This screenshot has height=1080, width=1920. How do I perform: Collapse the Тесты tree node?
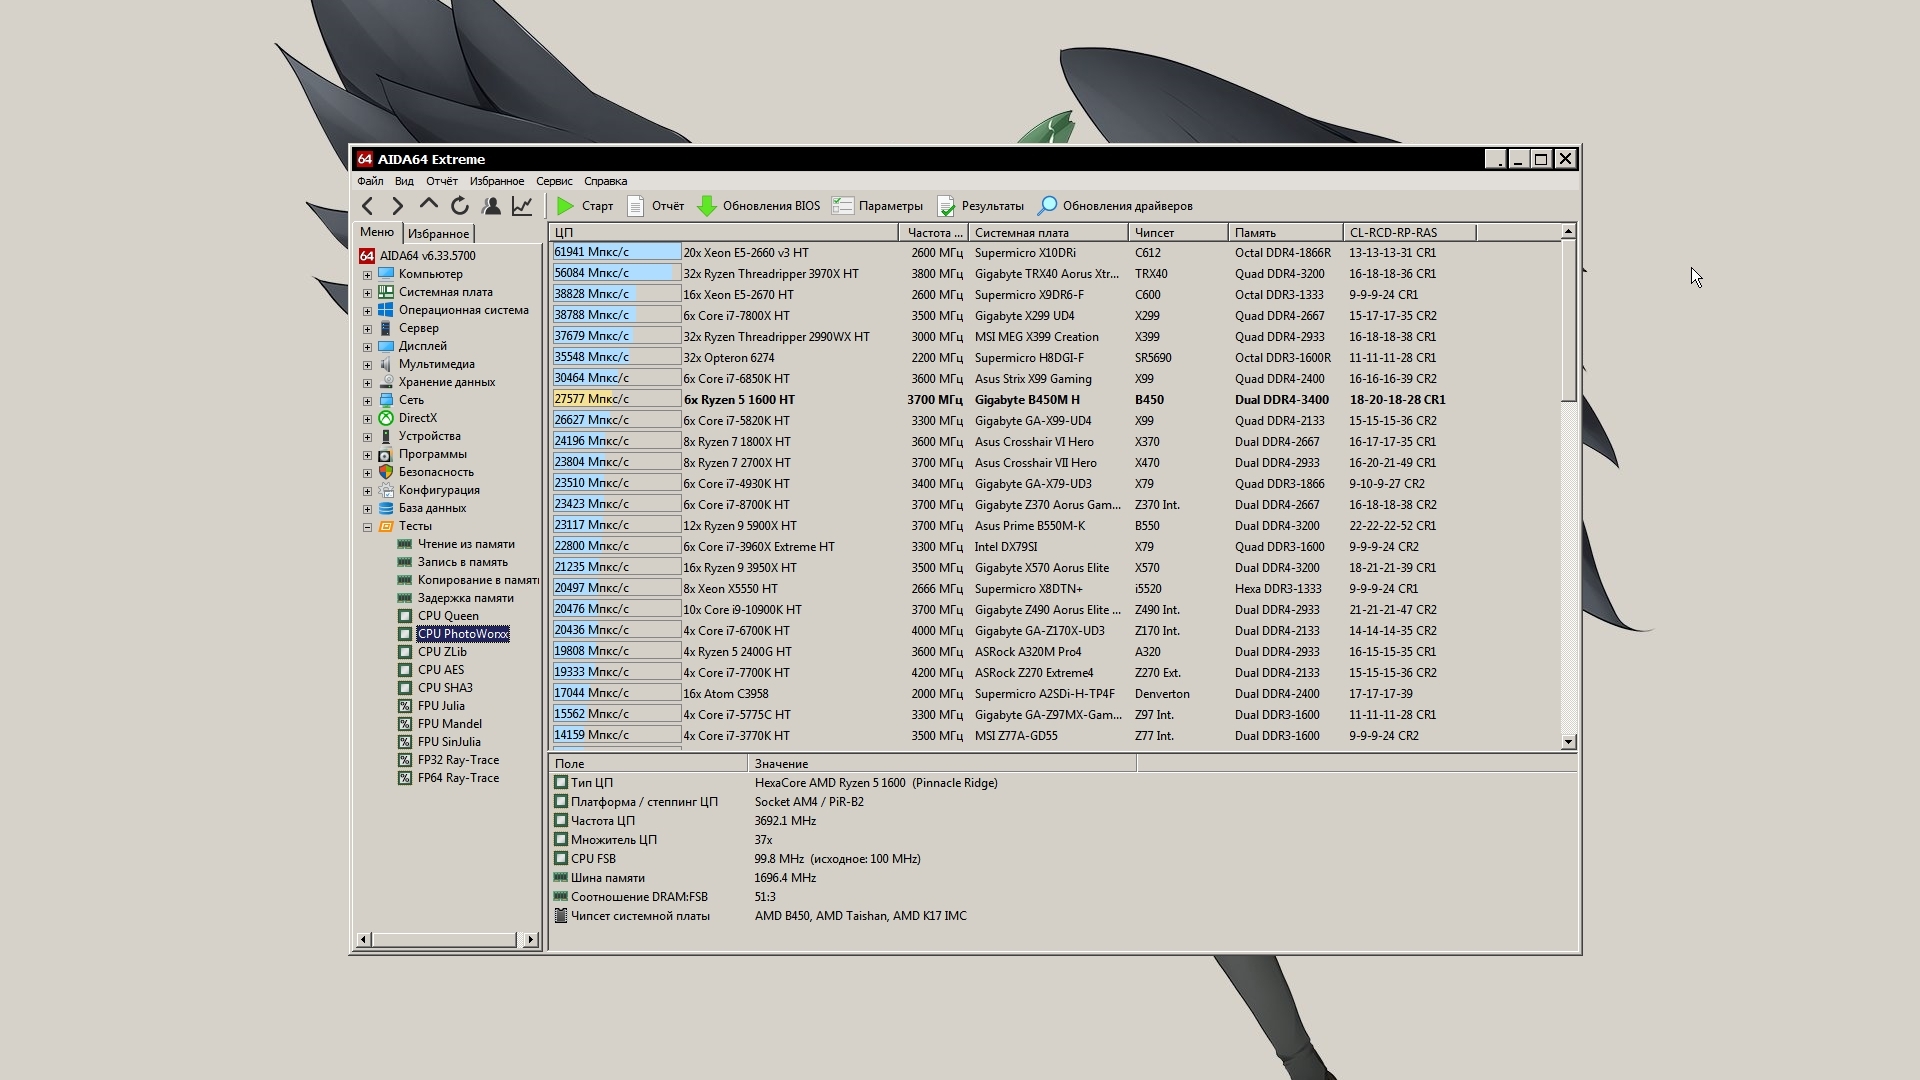(367, 527)
